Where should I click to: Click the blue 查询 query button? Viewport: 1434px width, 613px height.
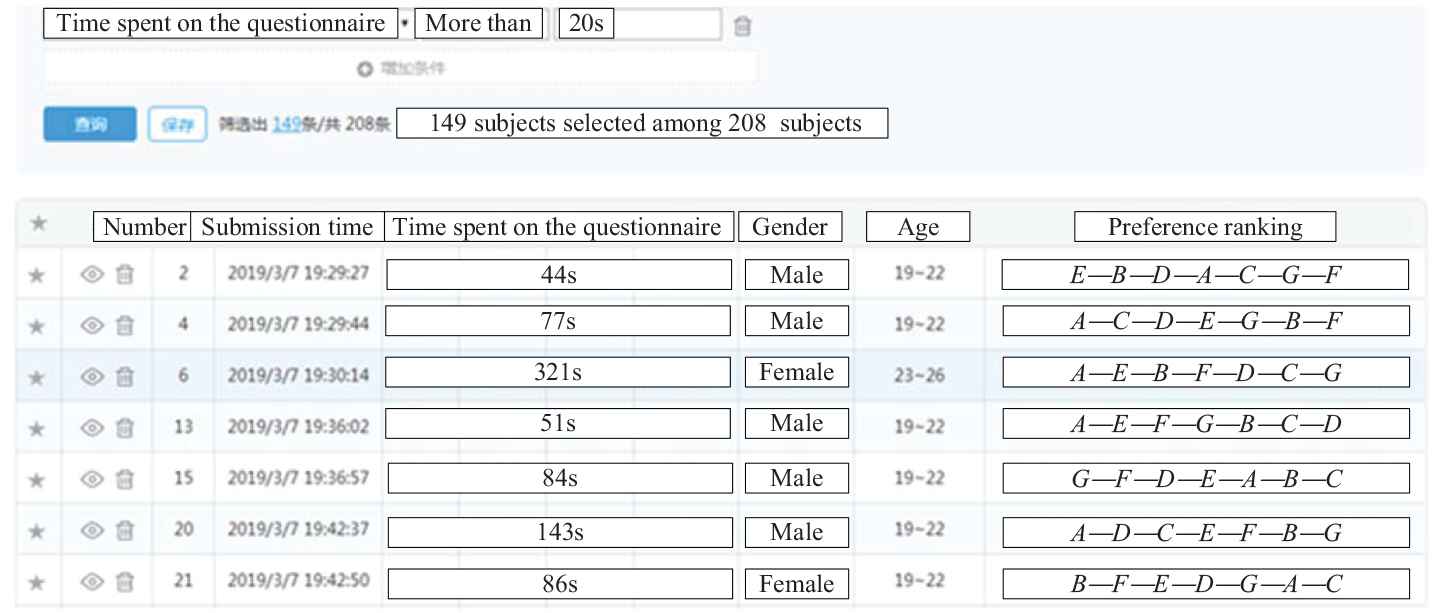pos(89,125)
